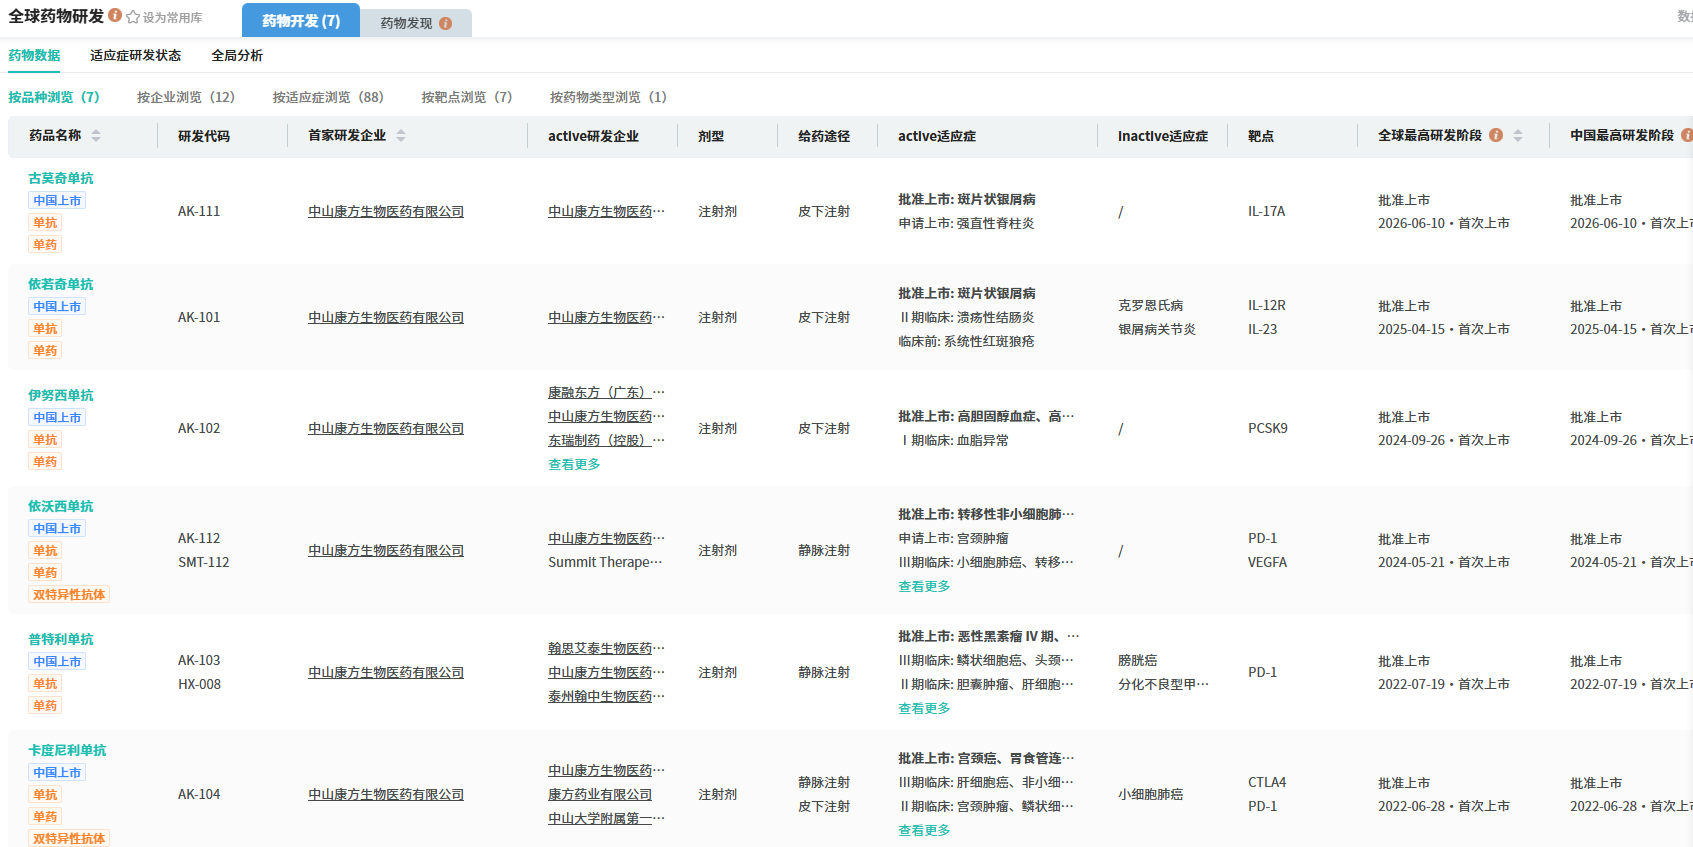The width and height of the screenshot is (1693, 847).
Task: Expand 查看更多 in 普特利单抗 indications
Action: (924, 708)
